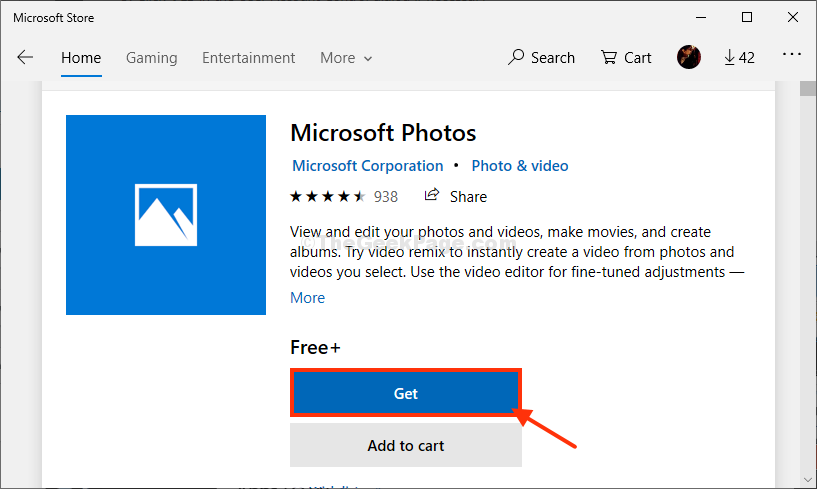
Task: Open the Home tab
Action: coord(81,58)
